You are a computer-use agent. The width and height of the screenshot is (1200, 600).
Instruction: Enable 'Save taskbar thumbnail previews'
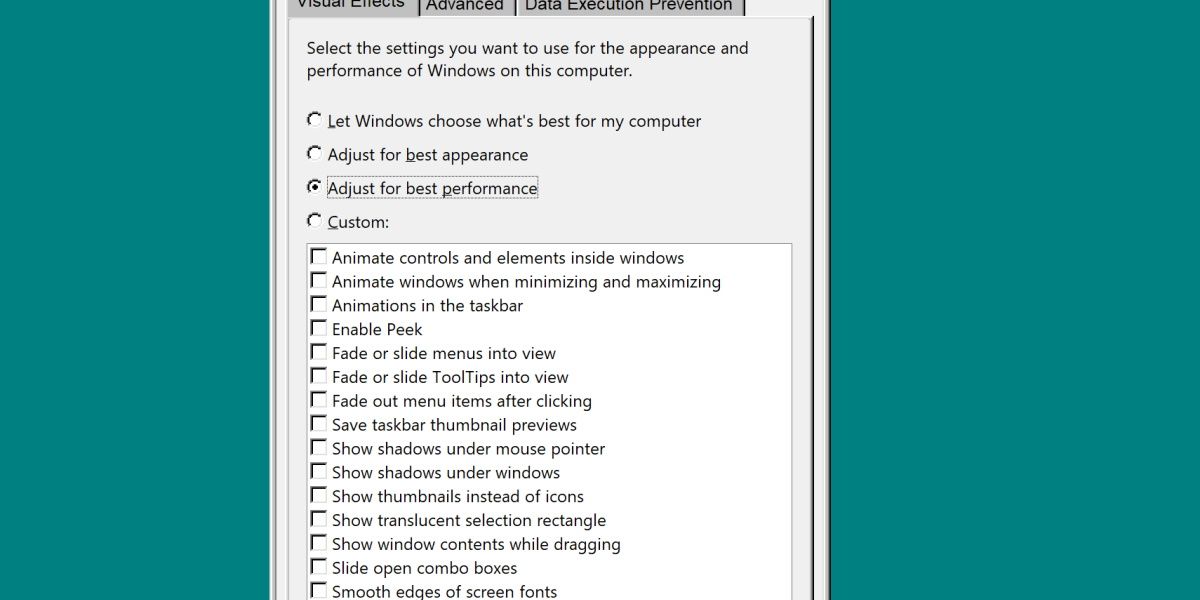coord(319,423)
